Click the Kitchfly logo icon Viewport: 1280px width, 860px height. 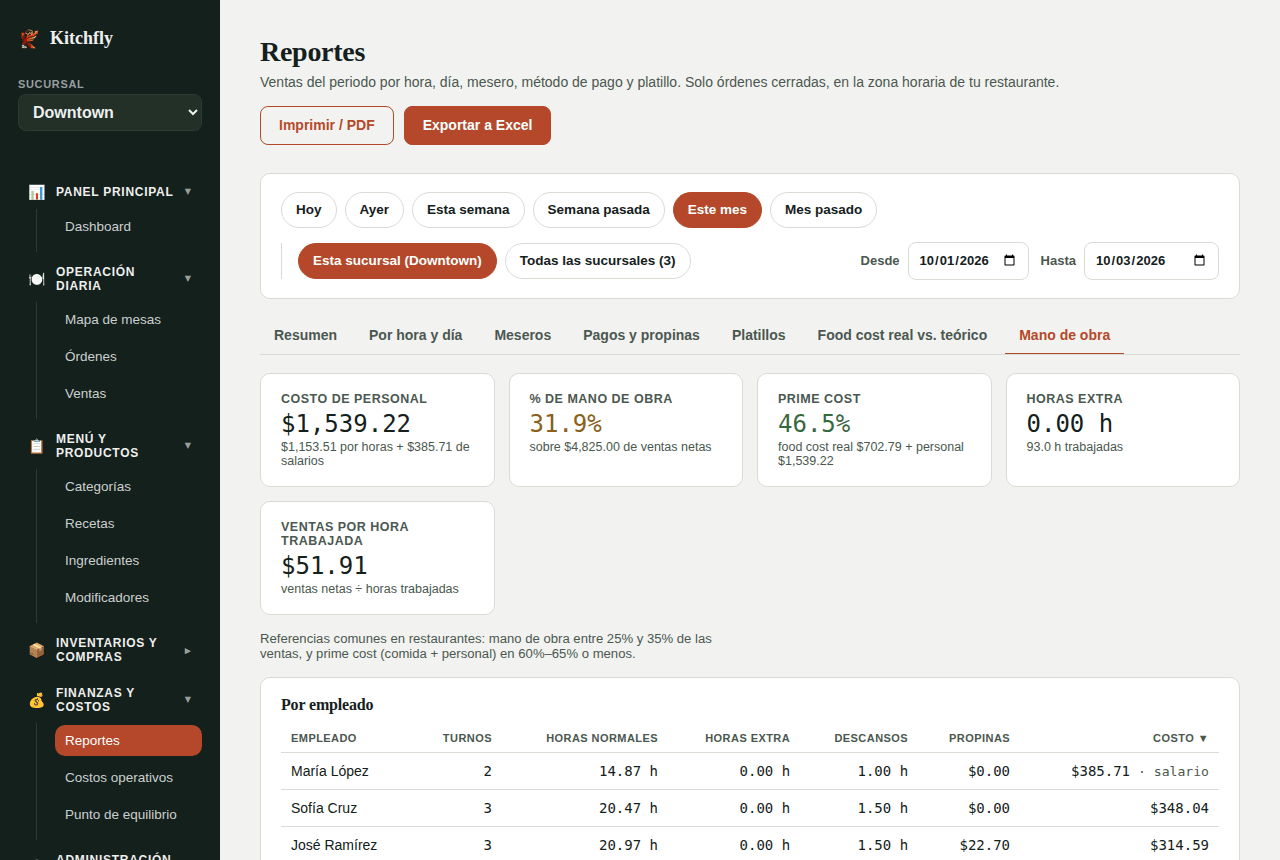(30, 38)
